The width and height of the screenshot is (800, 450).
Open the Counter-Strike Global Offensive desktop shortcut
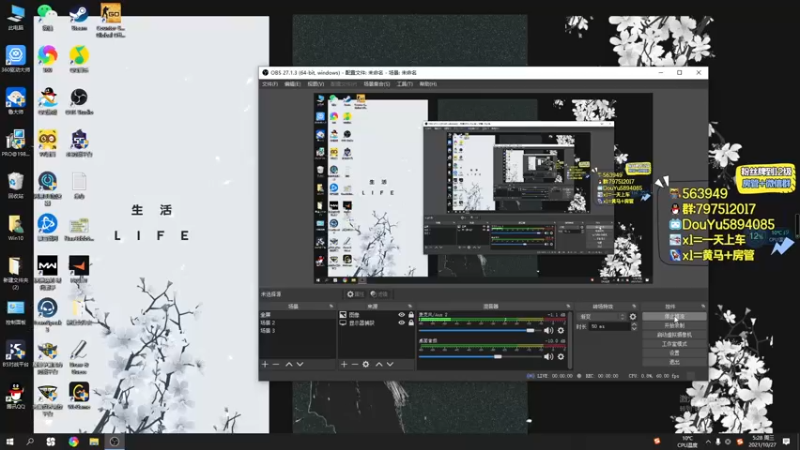pyautogui.click(x=110, y=20)
